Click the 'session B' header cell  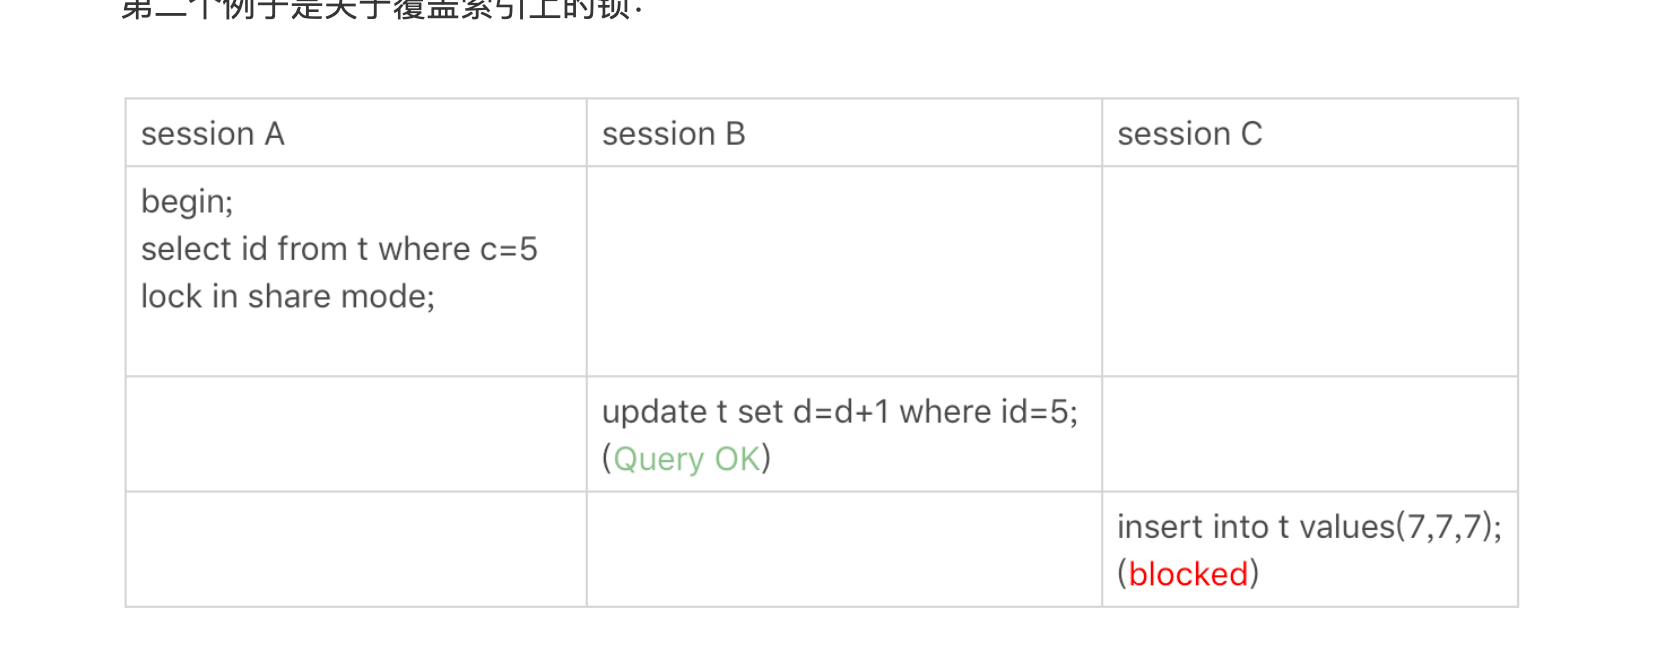(x=844, y=133)
